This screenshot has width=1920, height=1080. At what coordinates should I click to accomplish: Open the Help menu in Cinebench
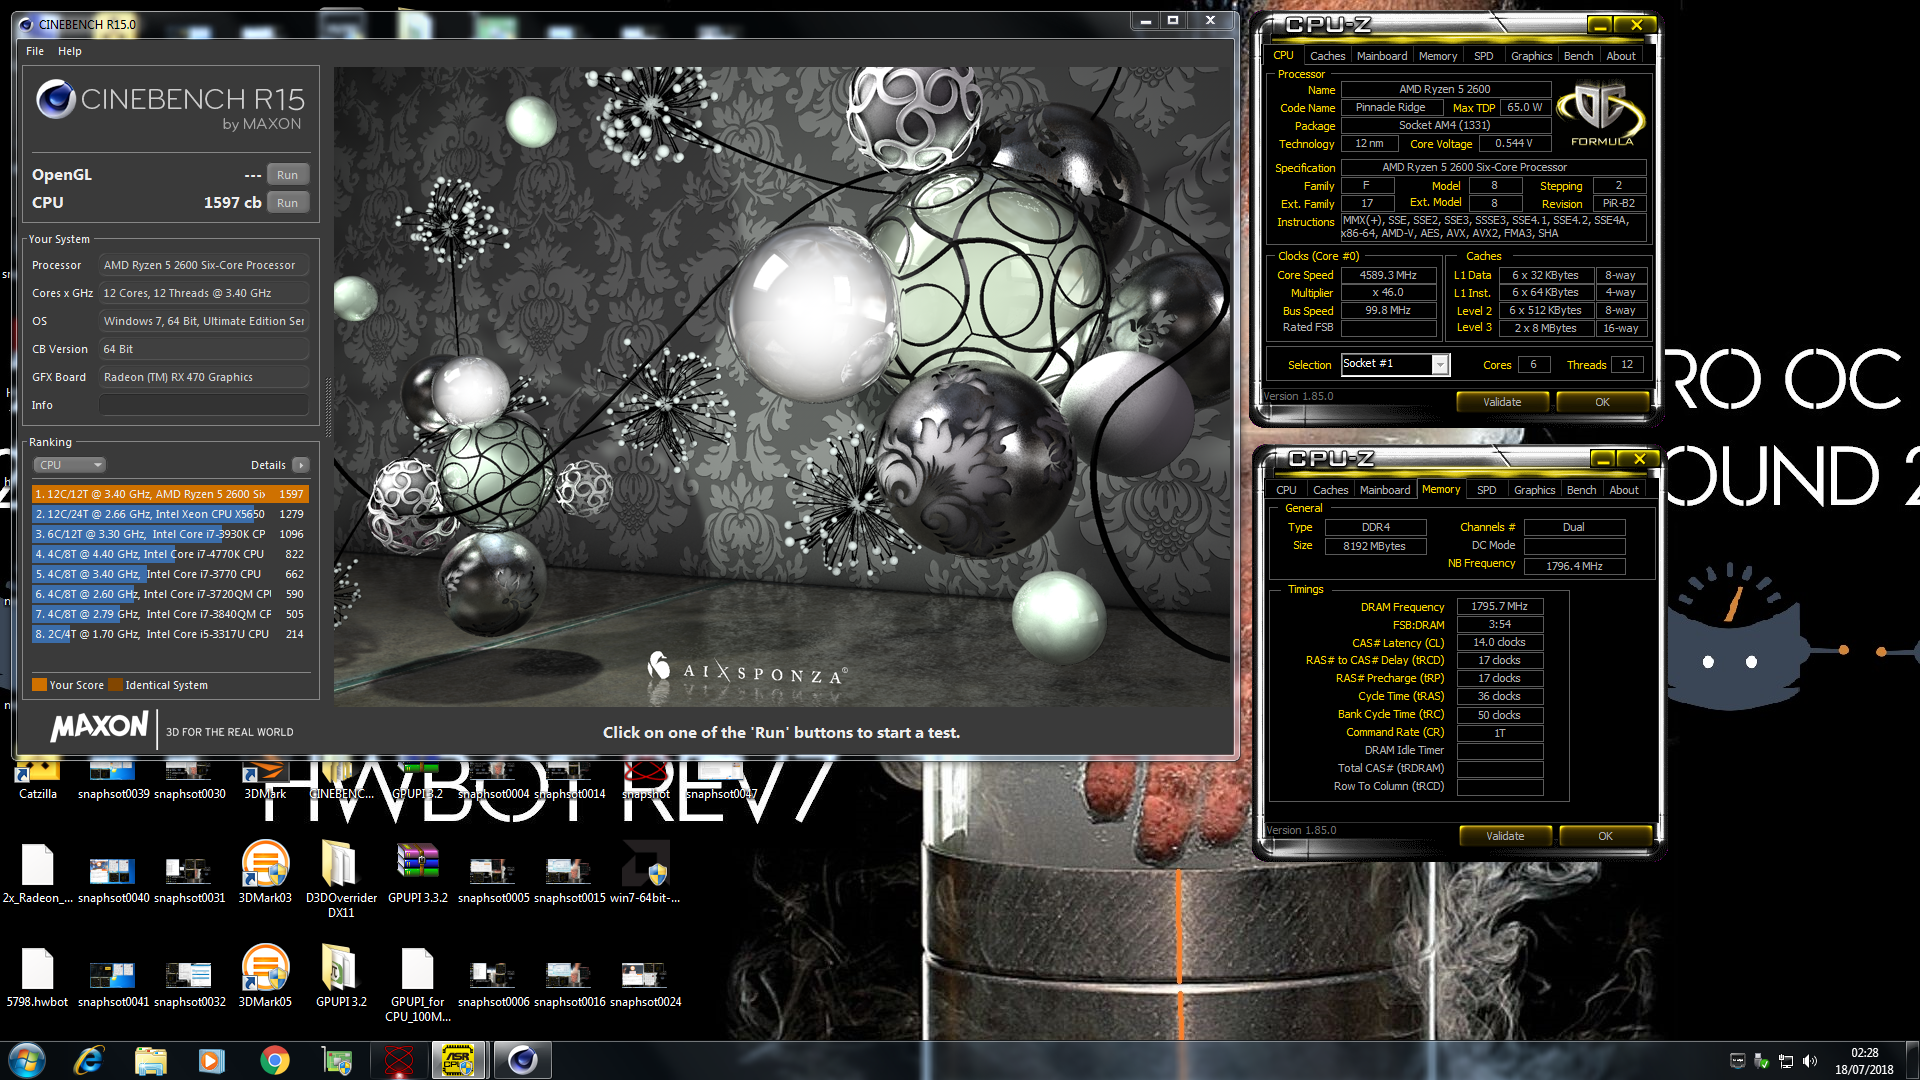pyautogui.click(x=69, y=51)
